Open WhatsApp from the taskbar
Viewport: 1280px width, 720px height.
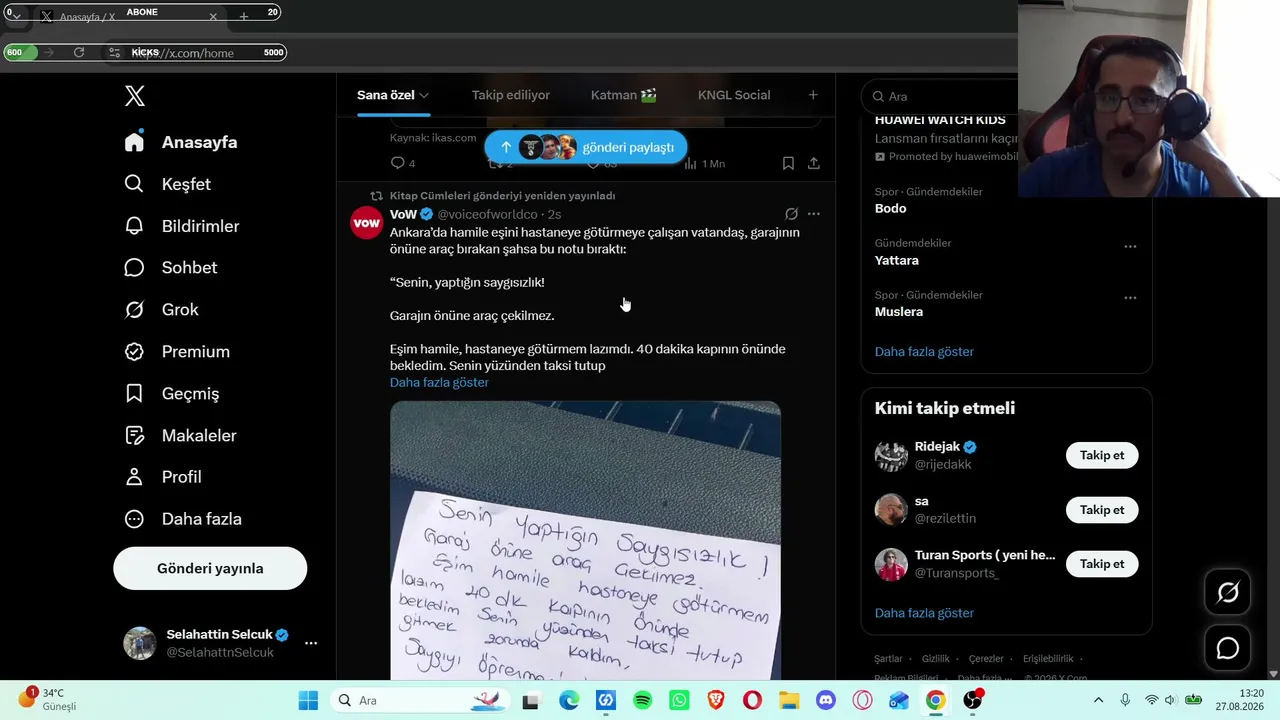tap(679, 700)
